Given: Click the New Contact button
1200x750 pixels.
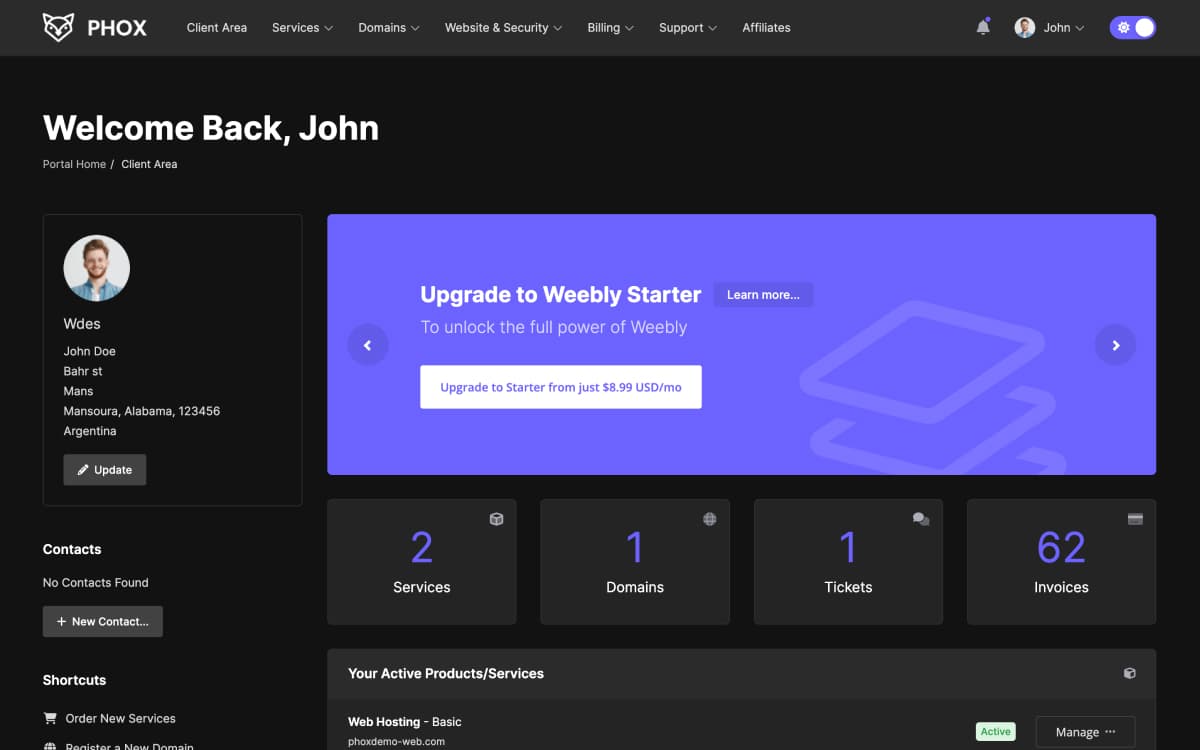Looking at the screenshot, I should coord(103,621).
